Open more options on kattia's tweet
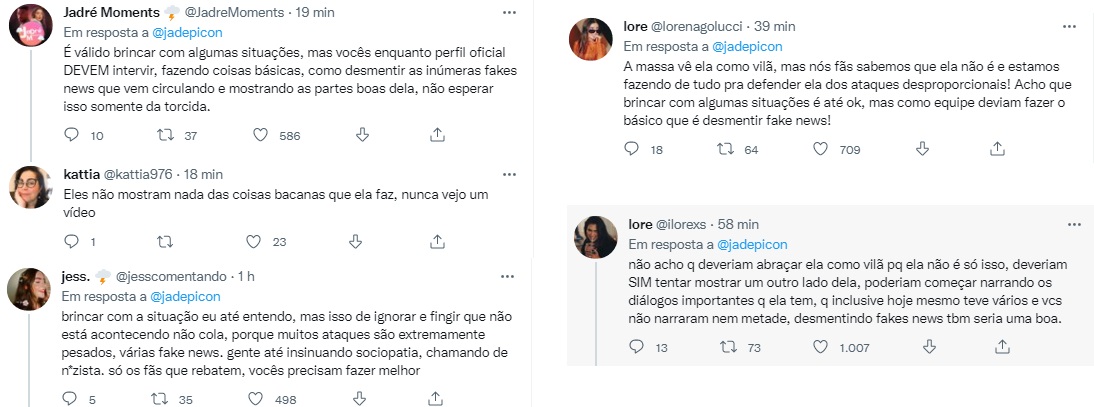 [509, 173]
